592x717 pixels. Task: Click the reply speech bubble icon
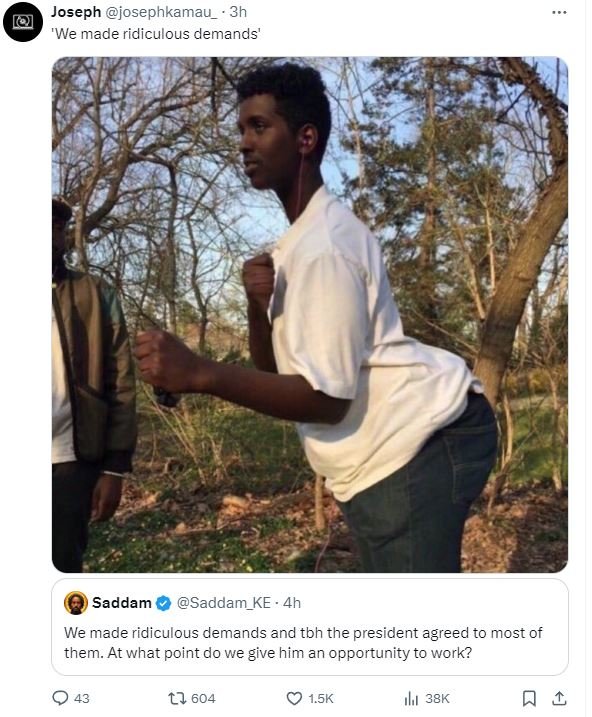pos(60,698)
